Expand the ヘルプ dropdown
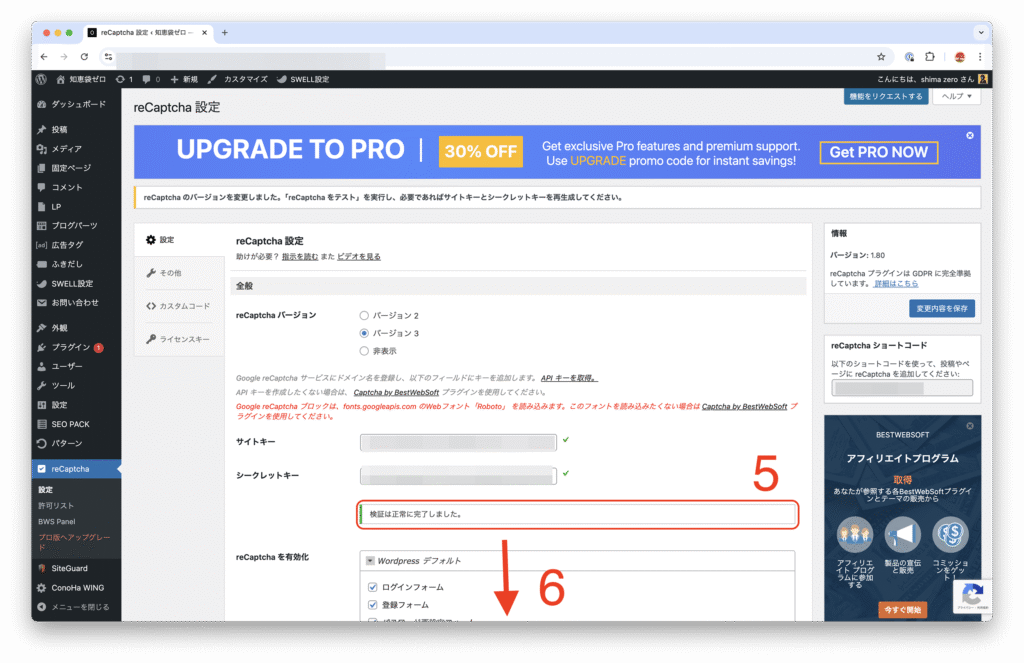This screenshot has height=663, width=1024. [957, 96]
